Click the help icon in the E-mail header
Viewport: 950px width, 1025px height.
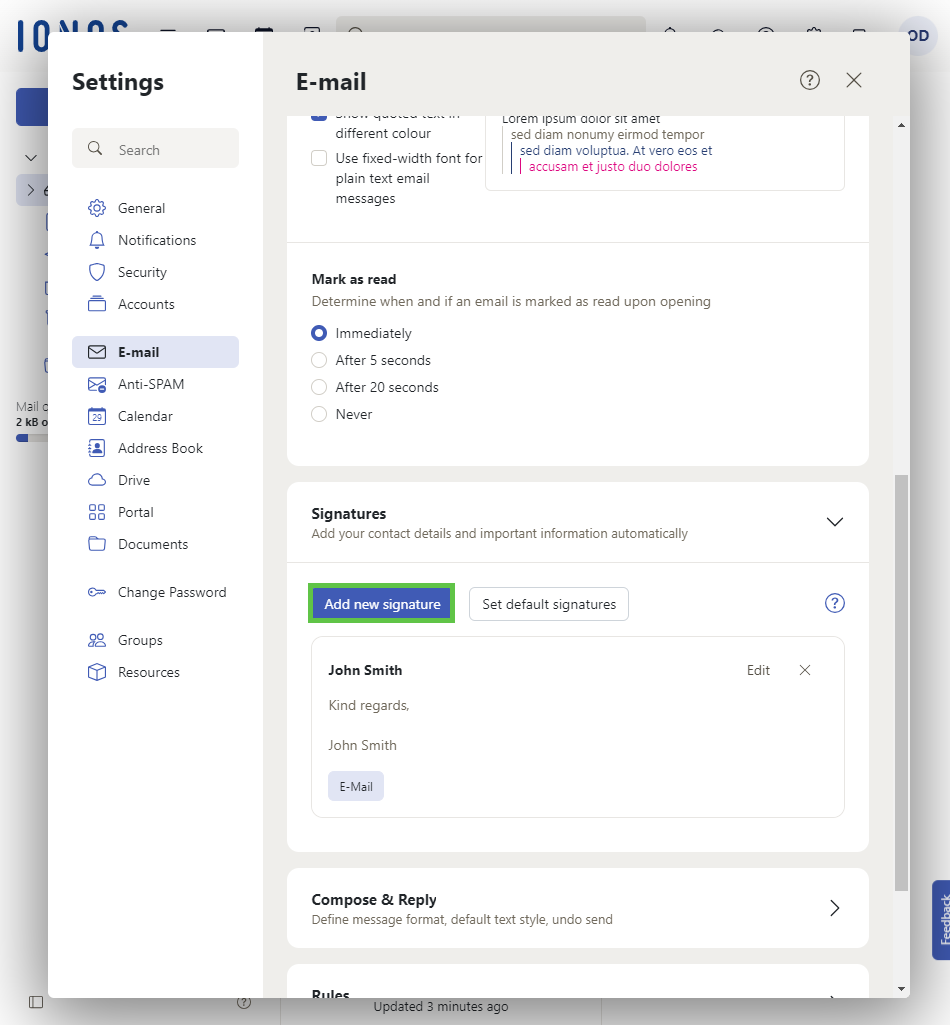coord(810,81)
